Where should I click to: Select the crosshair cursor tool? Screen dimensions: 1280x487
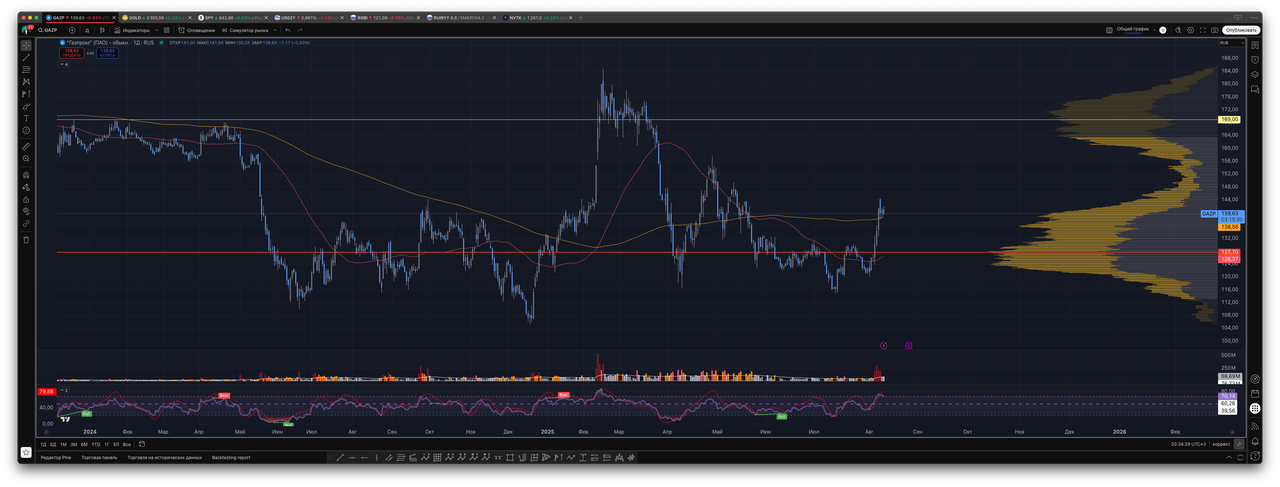point(26,45)
